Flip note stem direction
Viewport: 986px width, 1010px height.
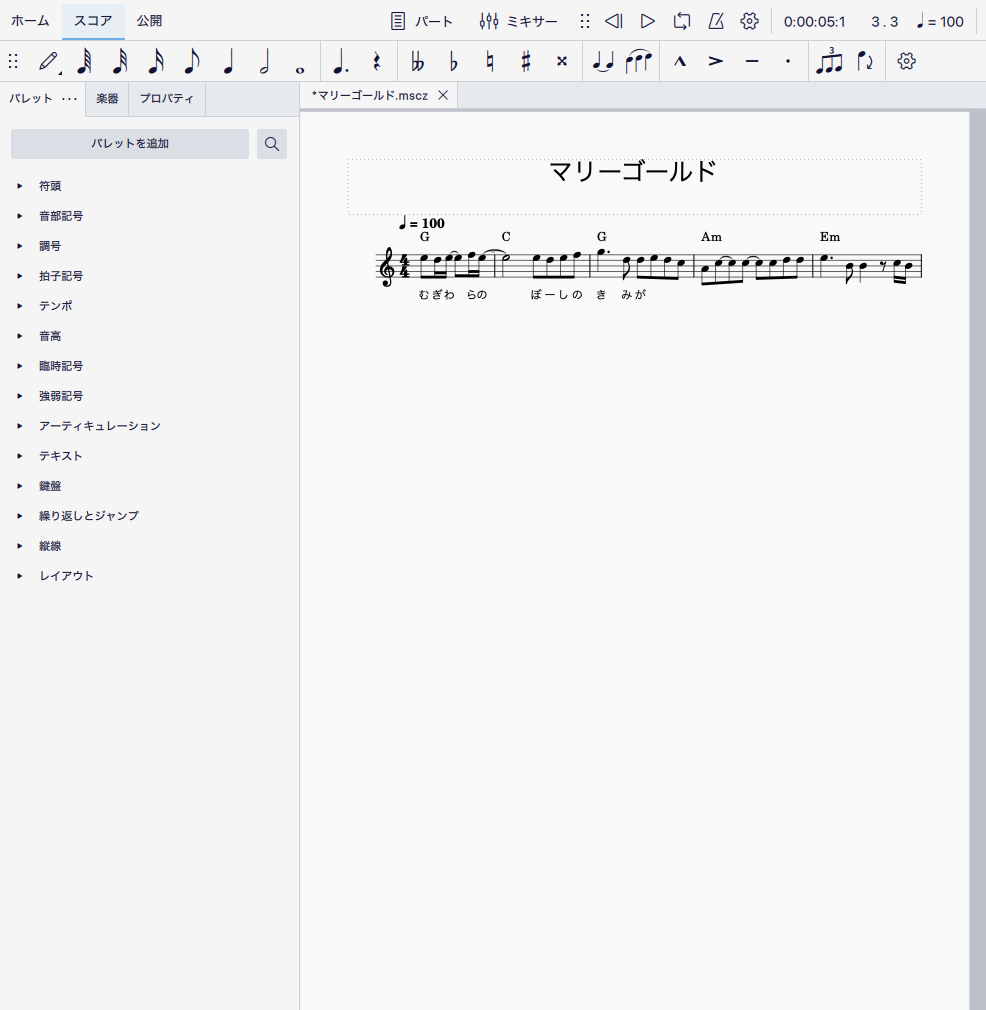point(865,61)
